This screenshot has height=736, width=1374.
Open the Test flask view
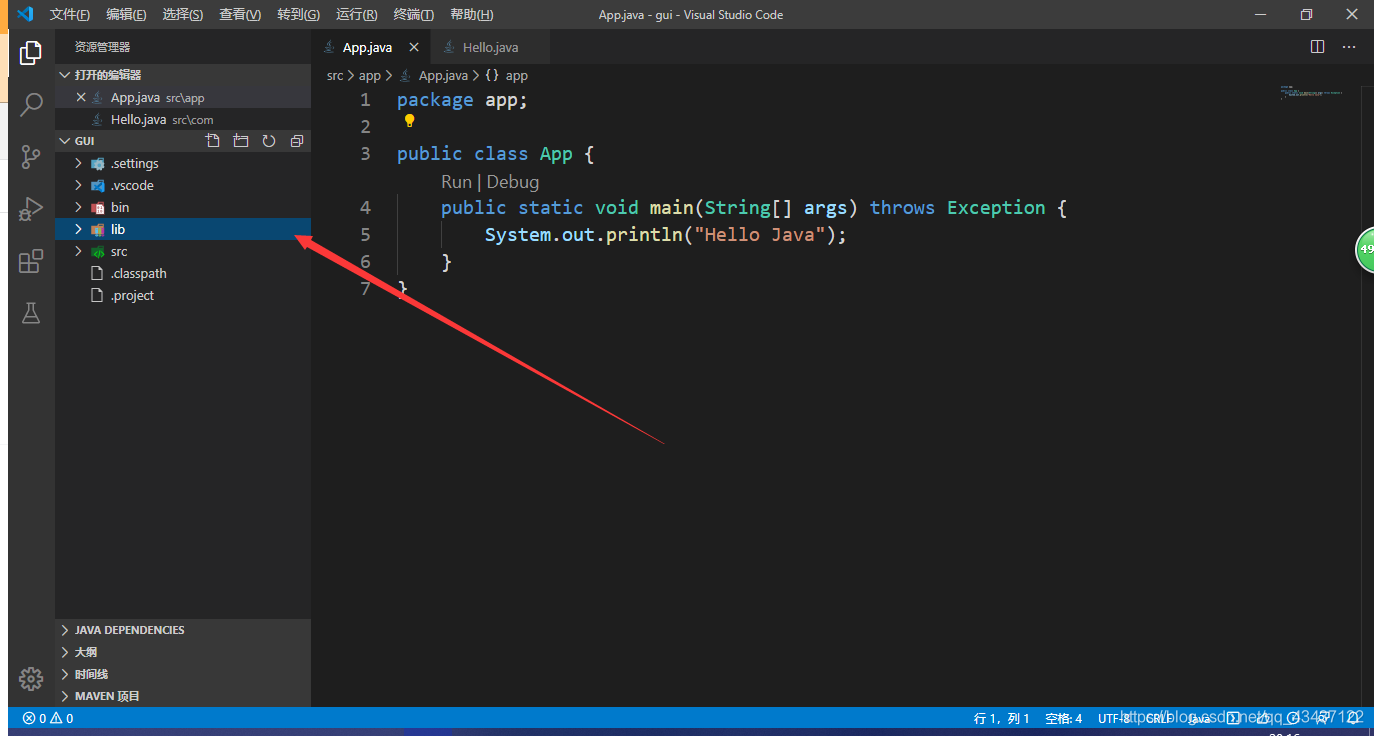click(x=31, y=313)
